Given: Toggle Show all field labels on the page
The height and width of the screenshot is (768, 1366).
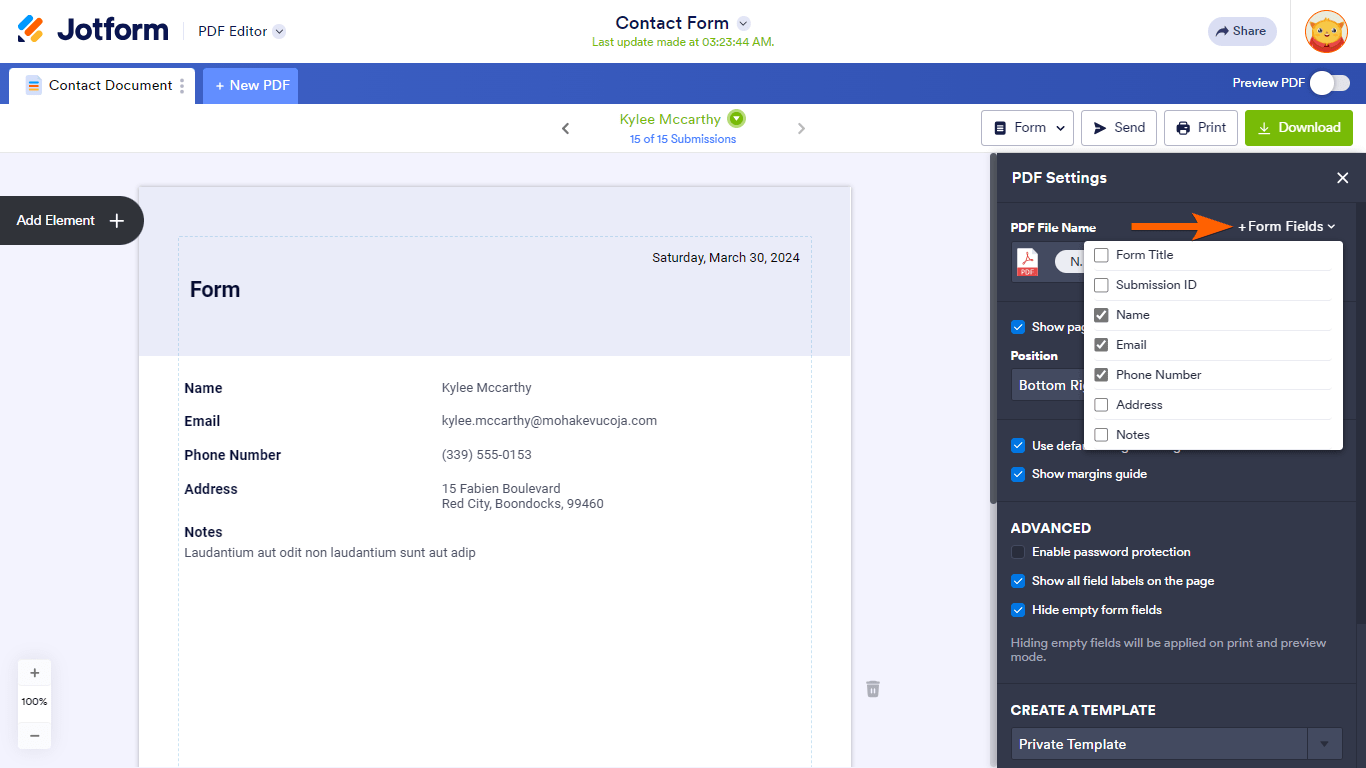Looking at the screenshot, I should (x=1018, y=581).
